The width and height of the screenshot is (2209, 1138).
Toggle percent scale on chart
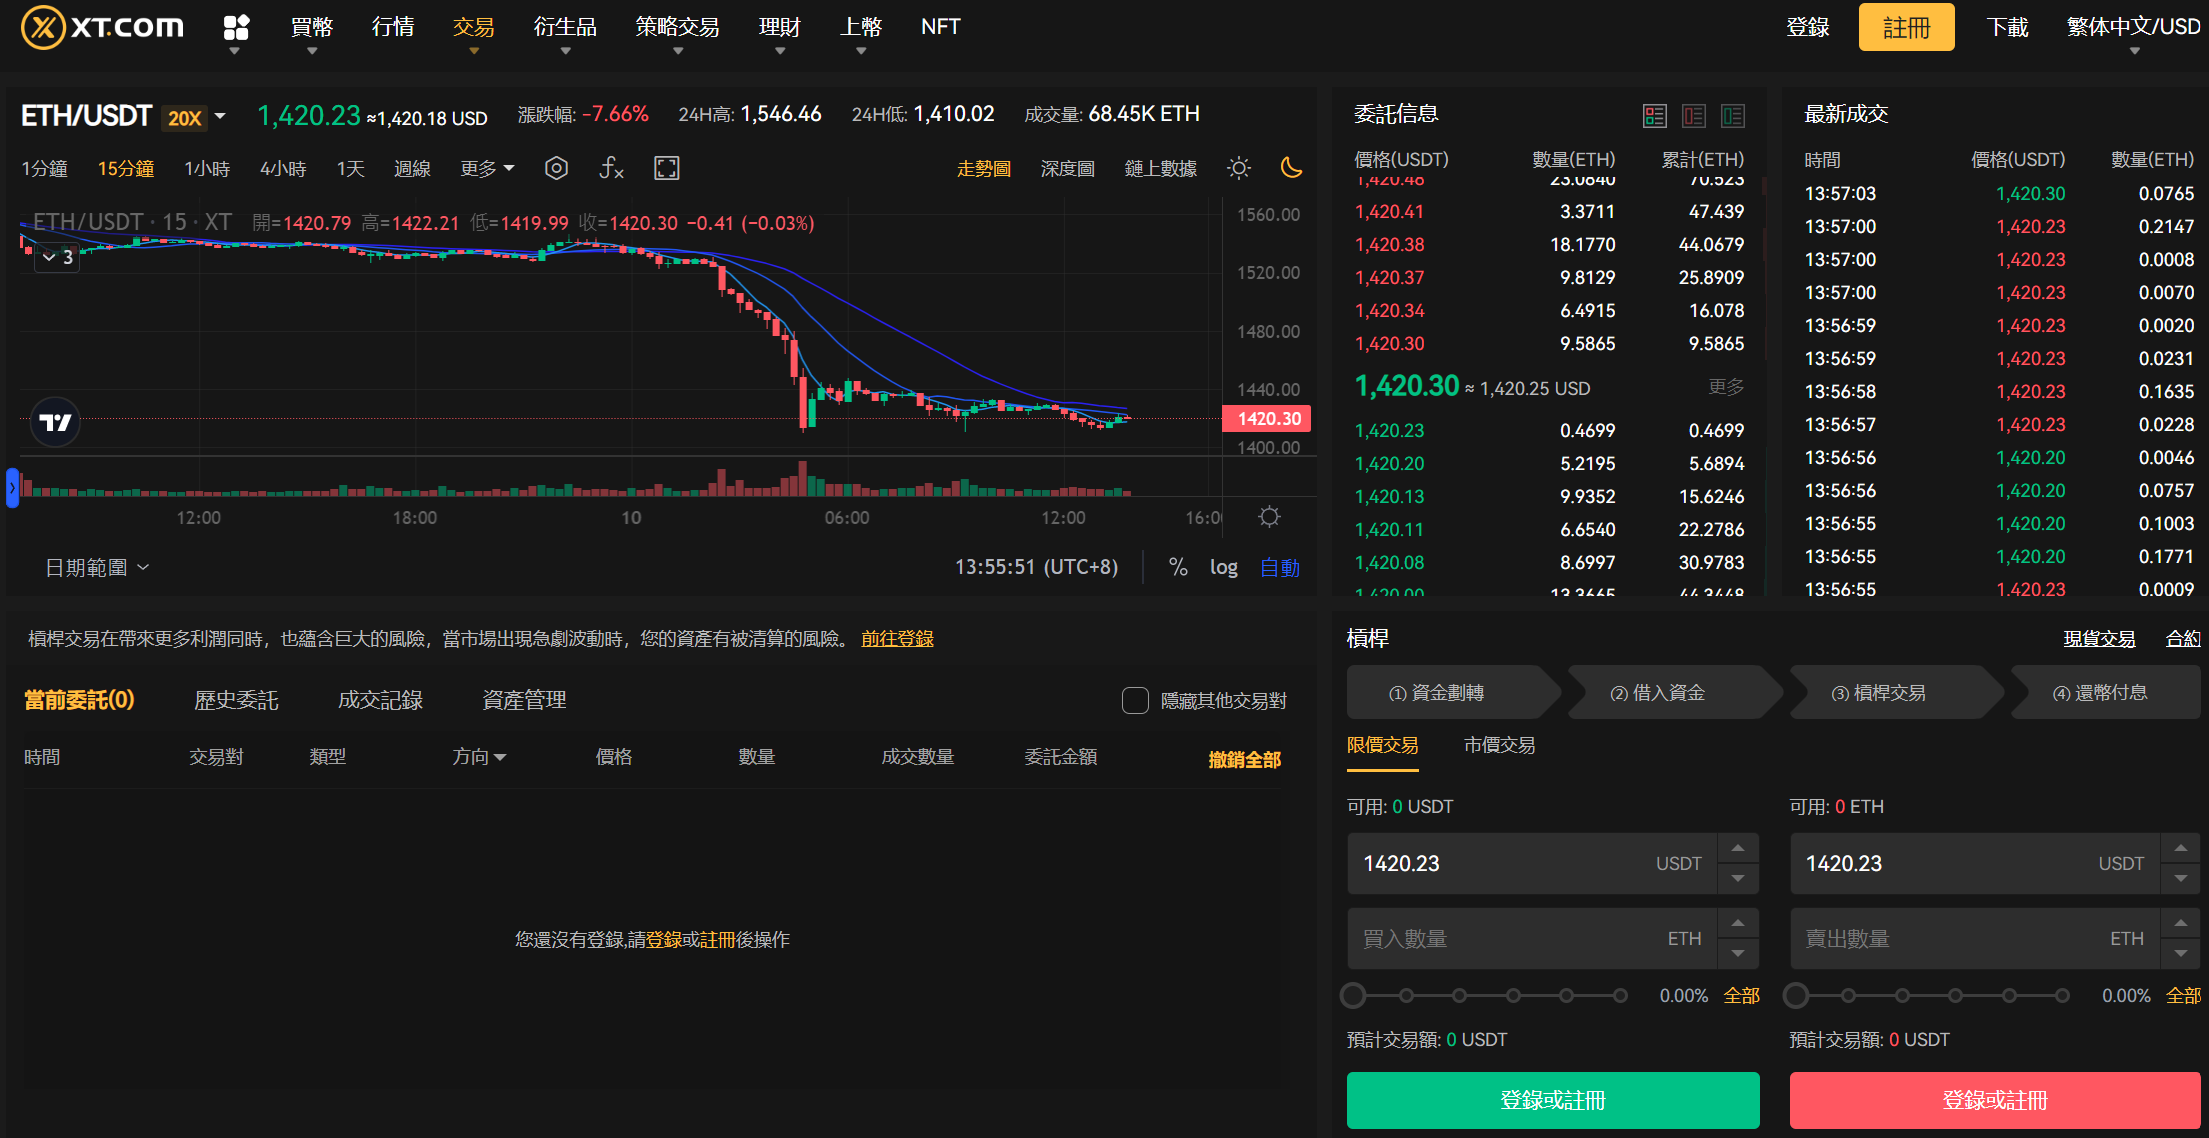tap(1178, 568)
